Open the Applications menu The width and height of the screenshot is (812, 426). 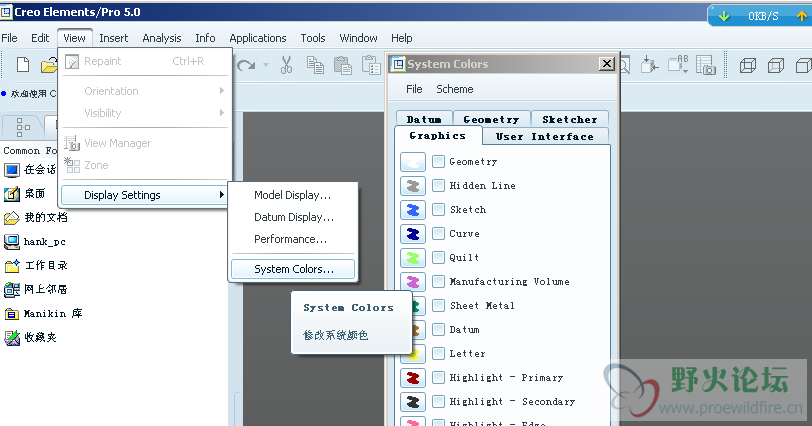(x=257, y=38)
